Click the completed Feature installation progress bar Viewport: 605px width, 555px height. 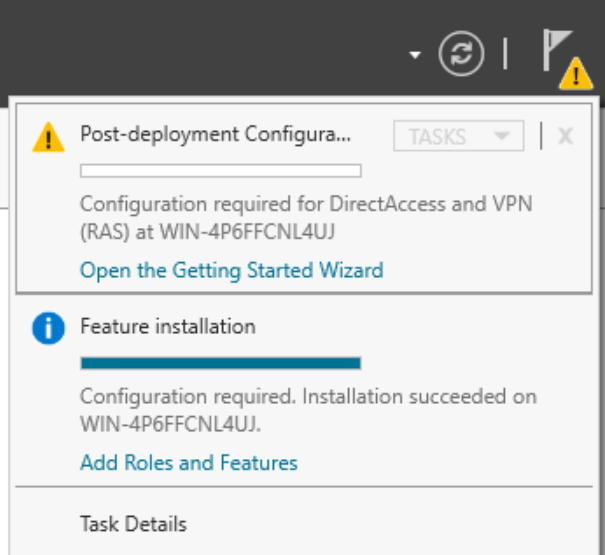point(220,363)
